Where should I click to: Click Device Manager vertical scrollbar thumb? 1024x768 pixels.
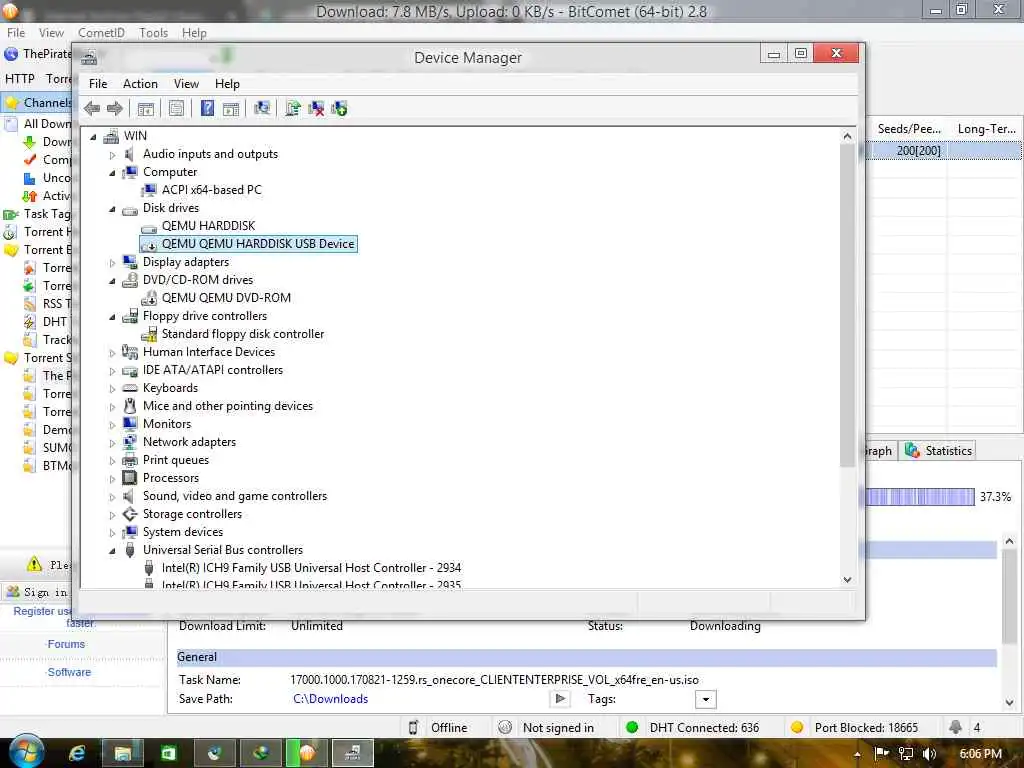coord(847,306)
